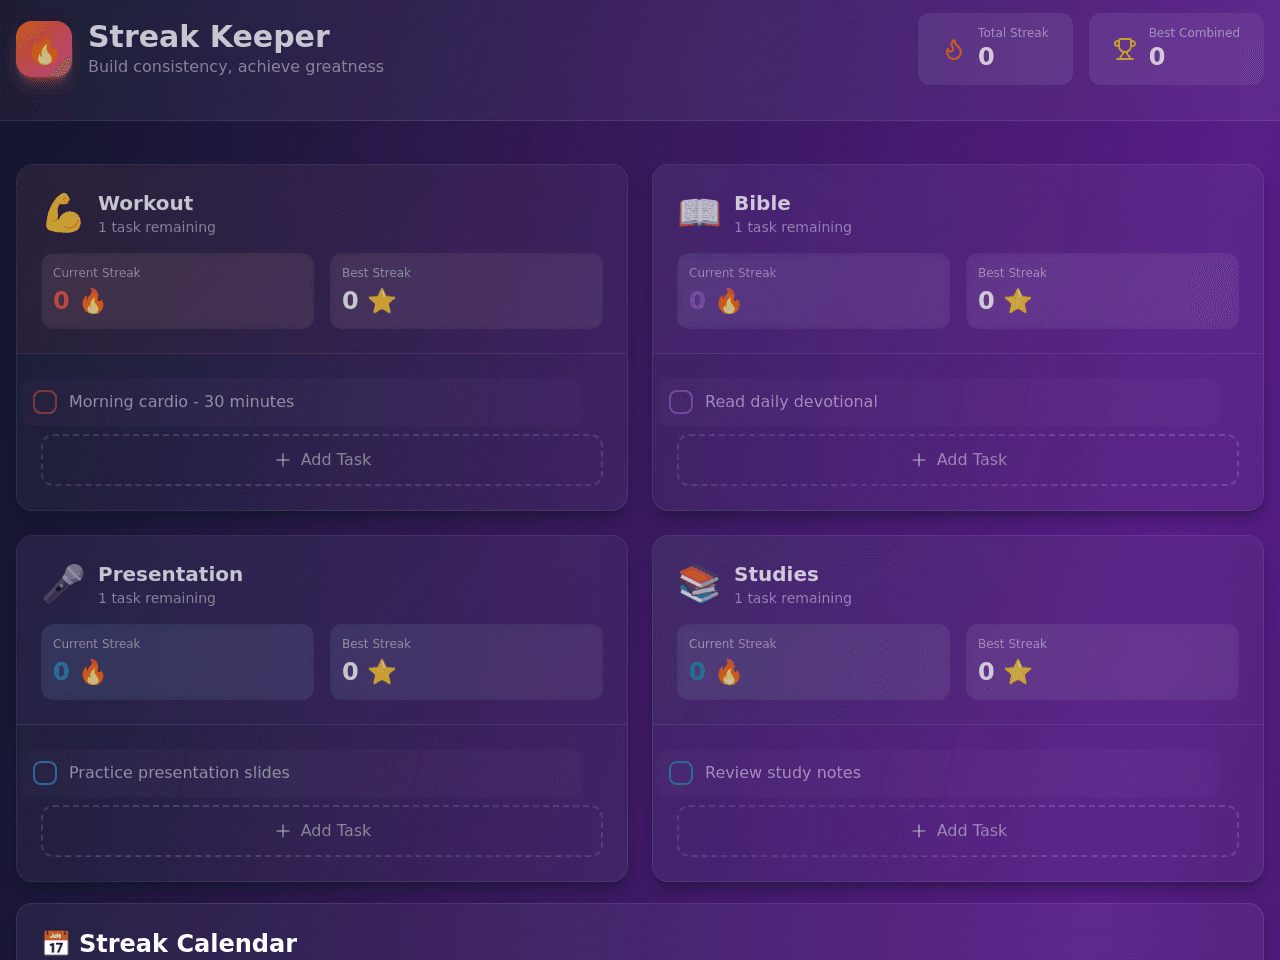
Task: Click the Bible current streak fire icon
Action: [729, 301]
